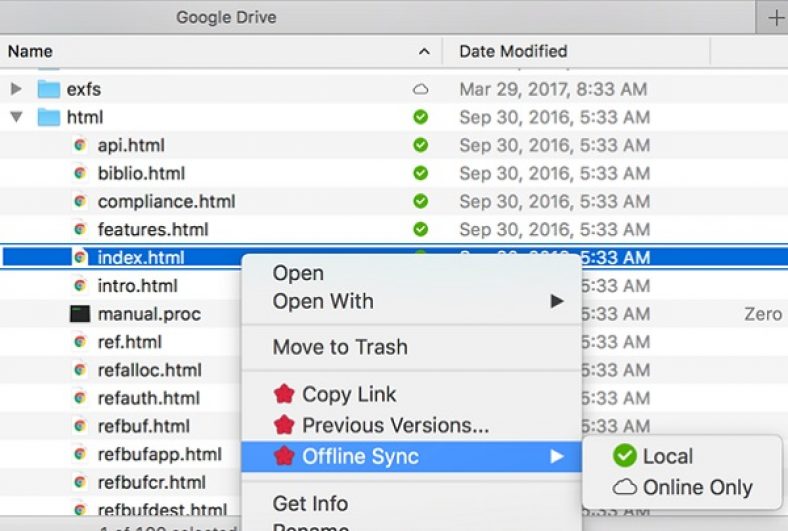
Task: Click the red icon next to Copy Link
Action: [x=284, y=395]
